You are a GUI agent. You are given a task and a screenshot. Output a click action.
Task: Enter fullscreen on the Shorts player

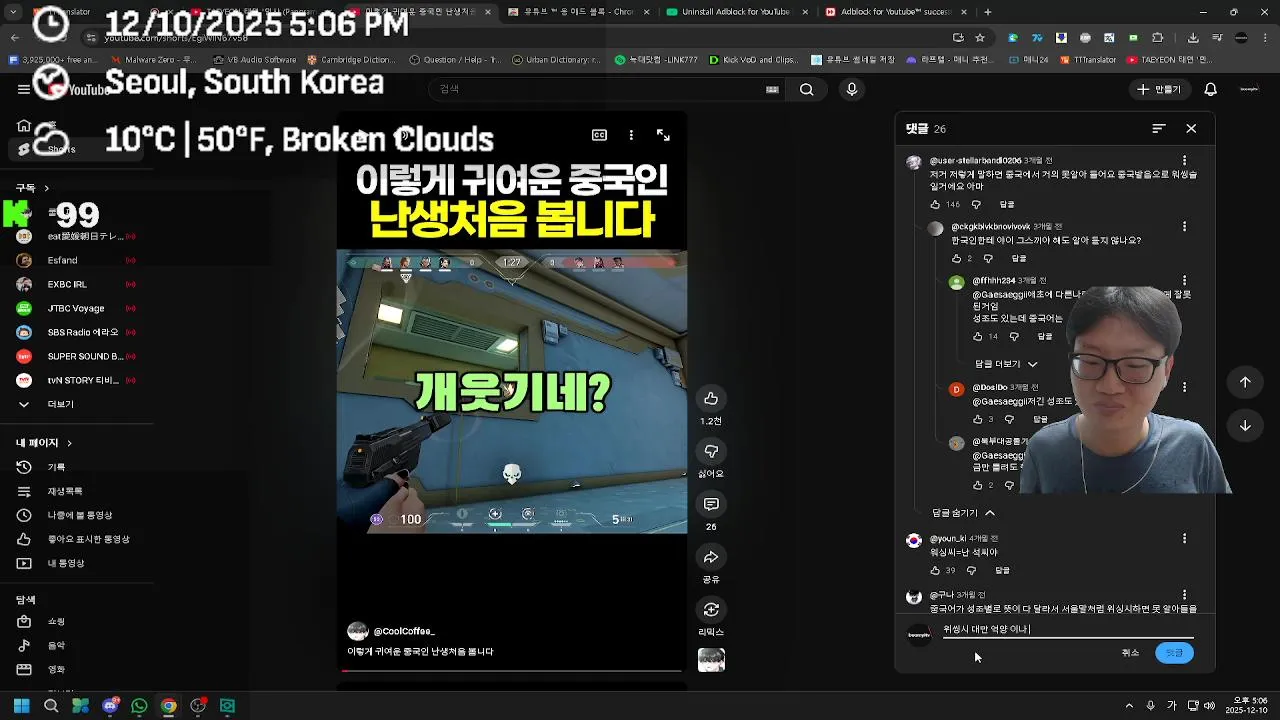point(663,135)
